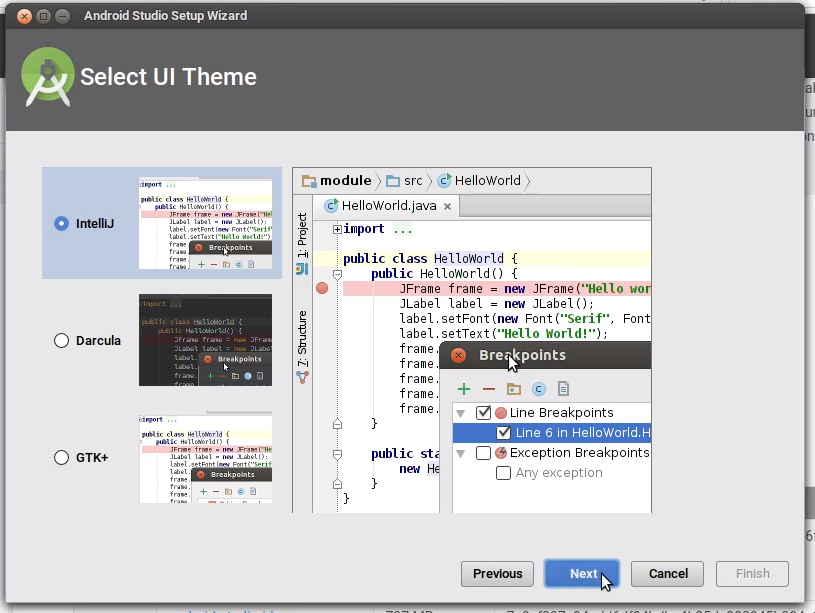Group breakpoints by folder icon
This screenshot has width=815, height=613.
513,389
